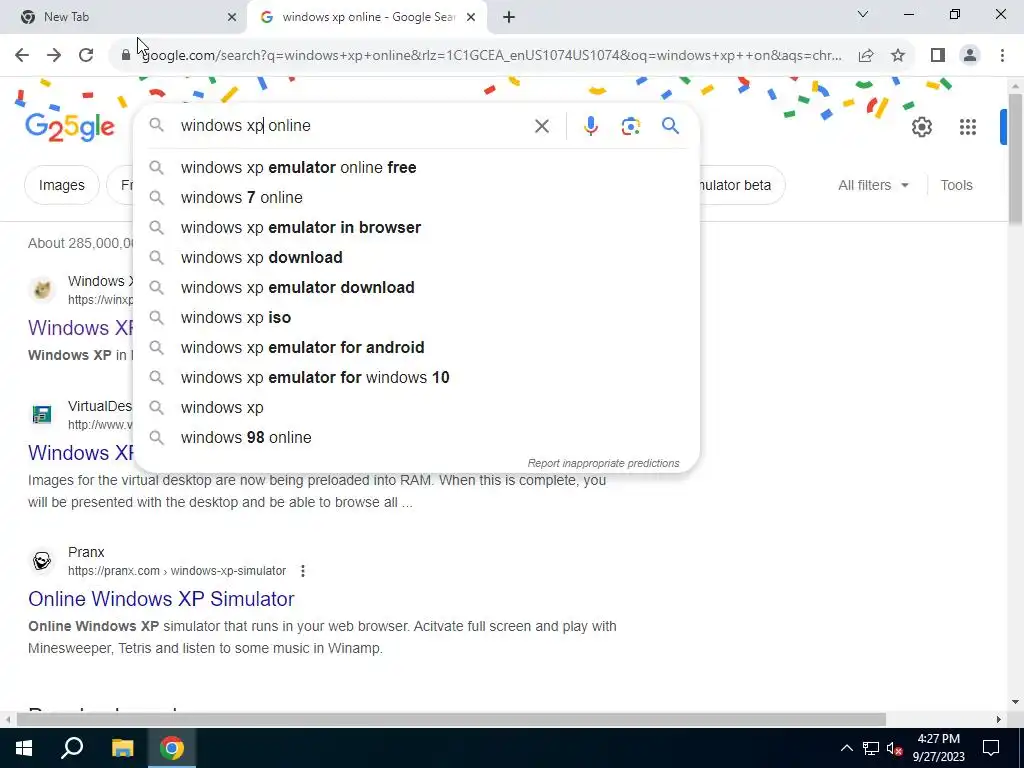Search by image with camera lens icon
Image resolution: width=1024 pixels, height=768 pixels.
coord(630,126)
